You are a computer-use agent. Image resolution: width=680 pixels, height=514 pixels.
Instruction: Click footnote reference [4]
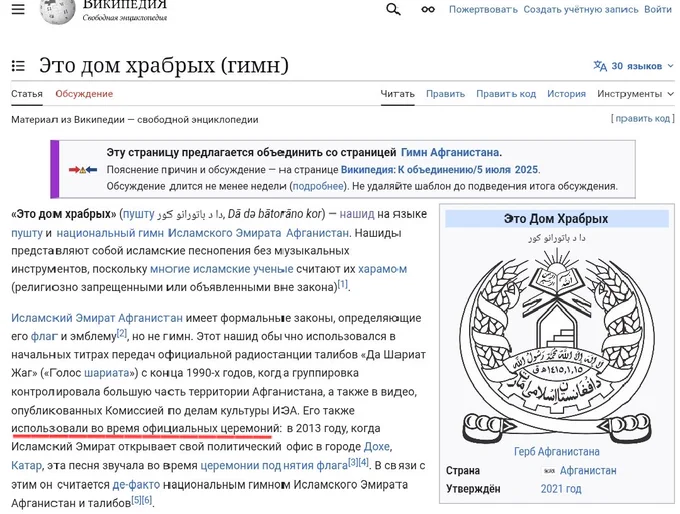(x=363, y=462)
